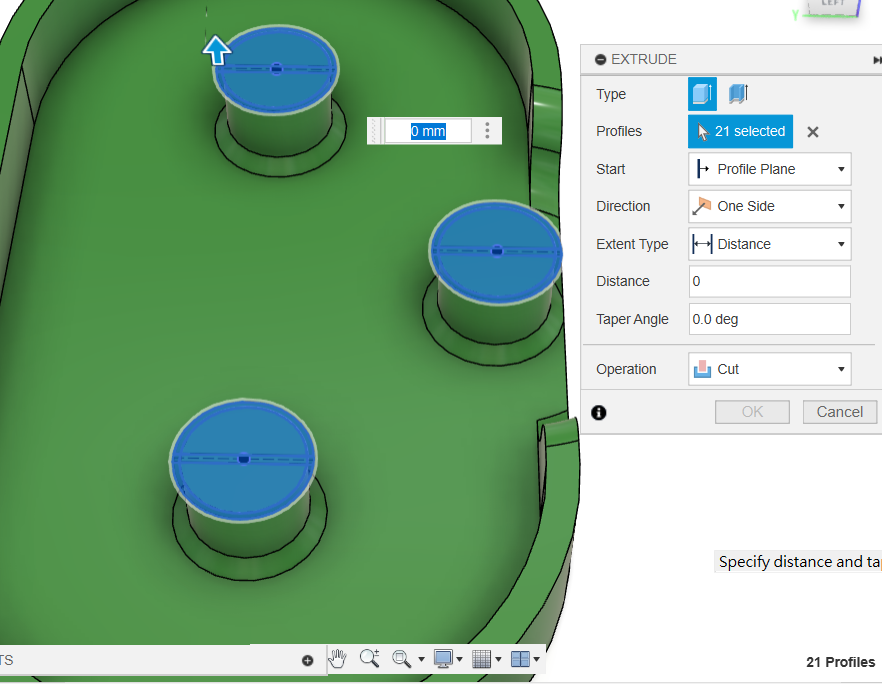Click the info icon in Extrude dialog
This screenshot has width=882, height=684.
(599, 412)
